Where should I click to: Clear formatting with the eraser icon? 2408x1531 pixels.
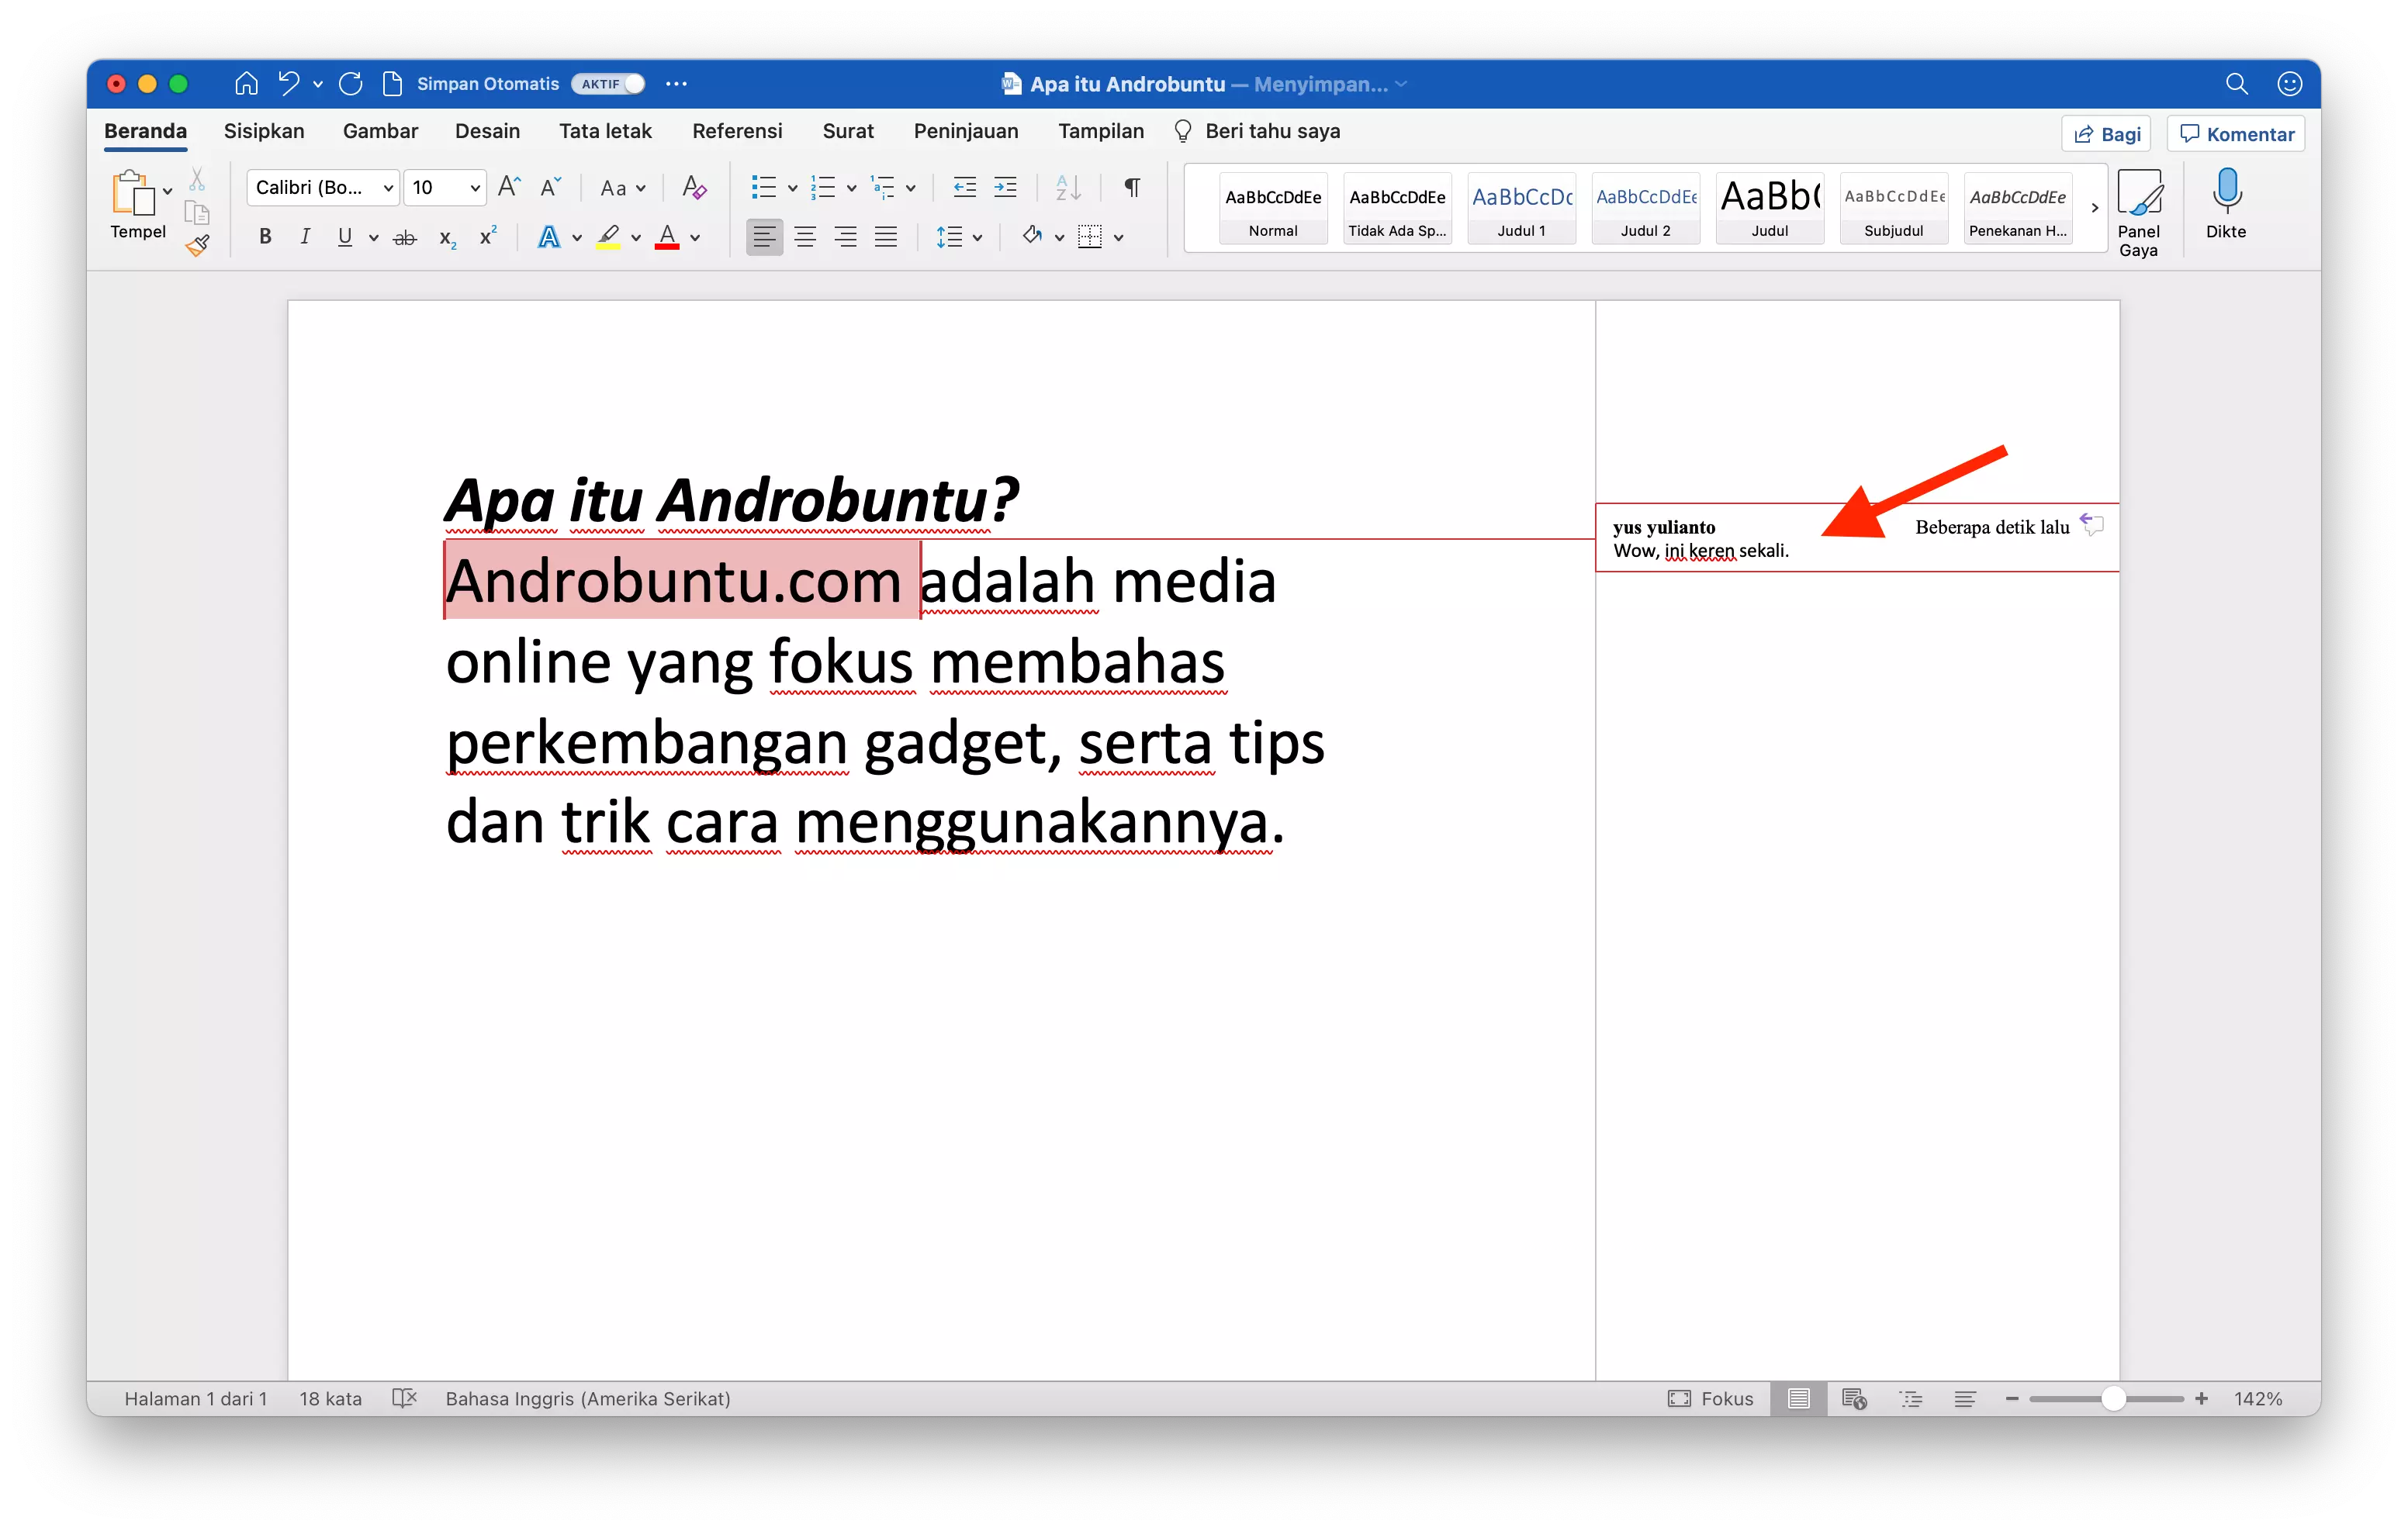point(693,187)
